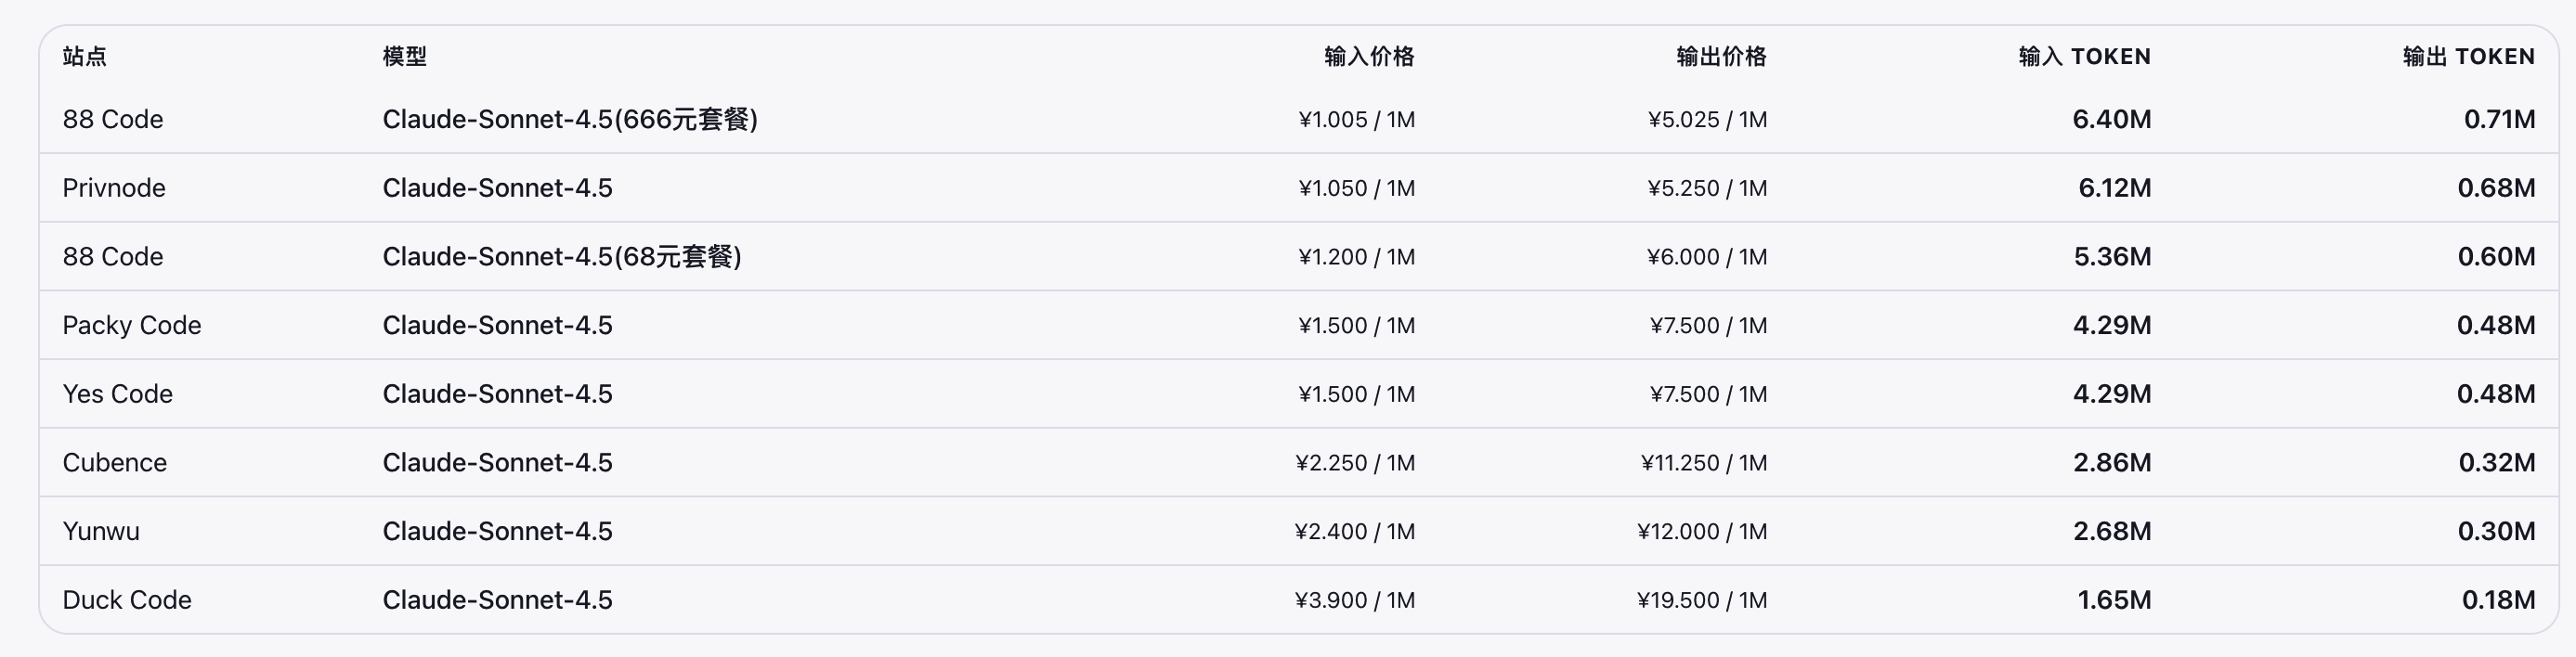Image resolution: width=2576 pixels, height=657 pixels.
Task: Select the Duck Code site cell
Action: click(x=127, y=600)
